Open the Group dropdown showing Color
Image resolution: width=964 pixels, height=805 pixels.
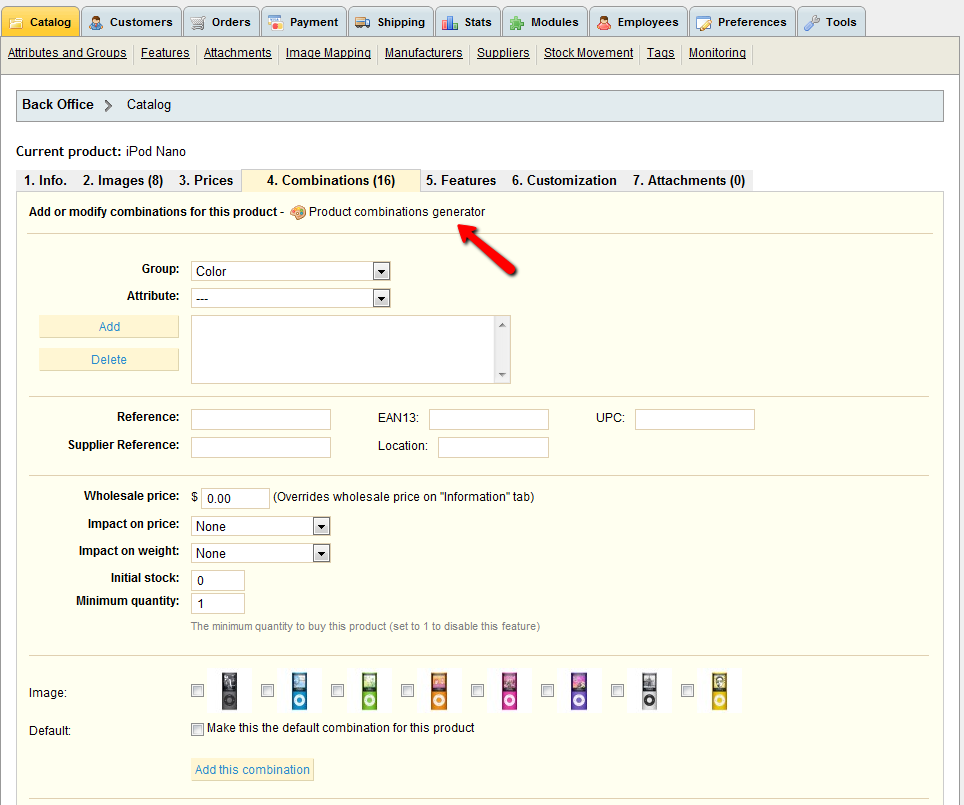point(291,271)
